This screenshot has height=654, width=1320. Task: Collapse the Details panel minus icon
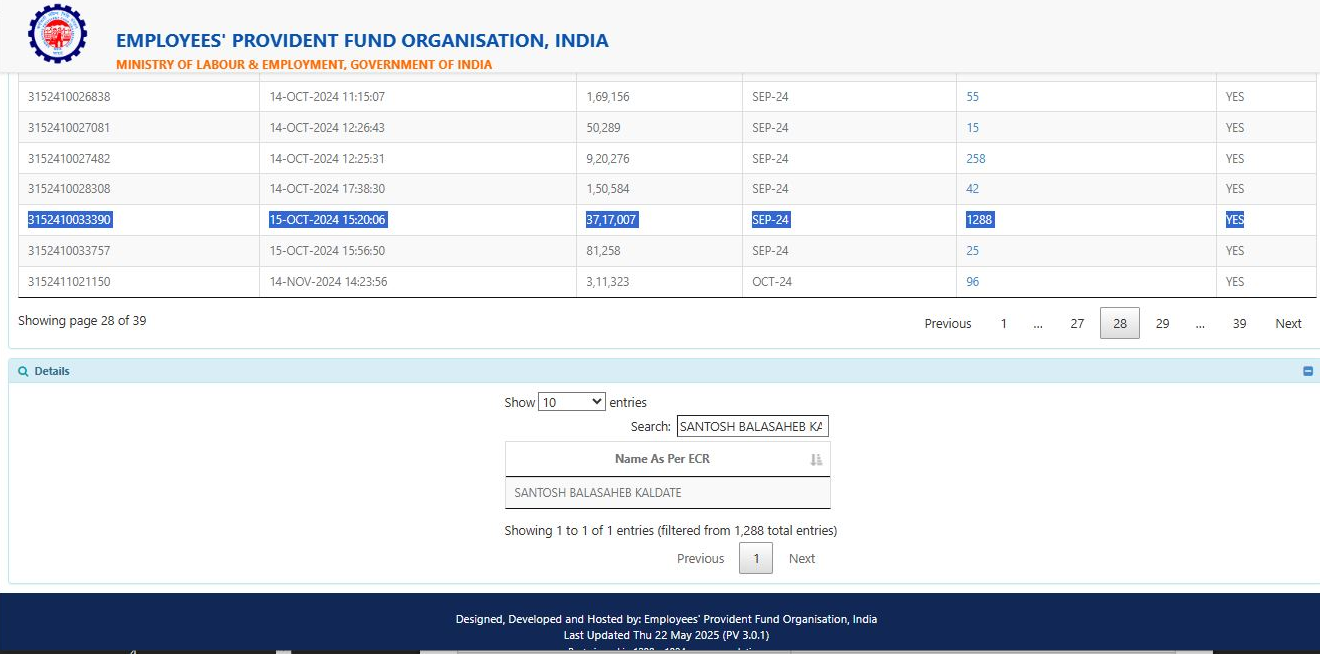[1308, 371]
